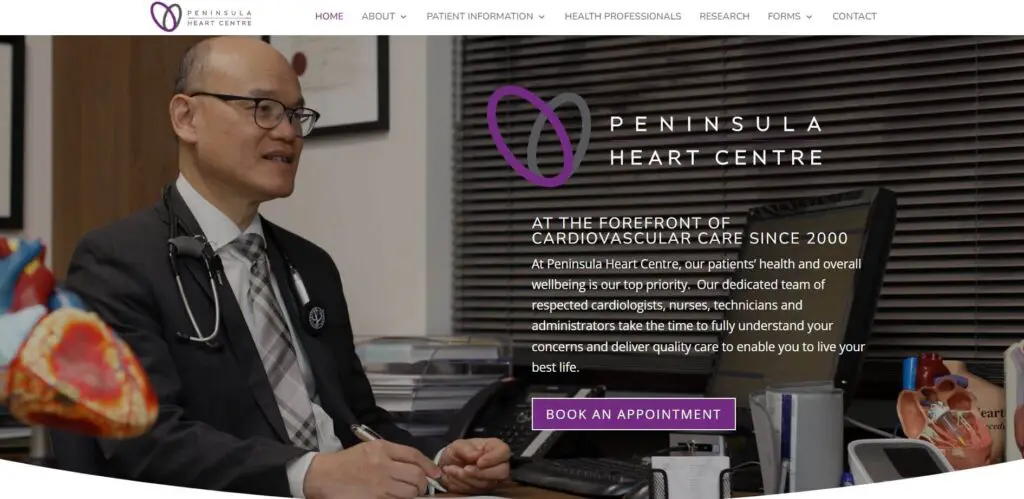Open the About menu item
The image size is (1024, 499).
378,16
